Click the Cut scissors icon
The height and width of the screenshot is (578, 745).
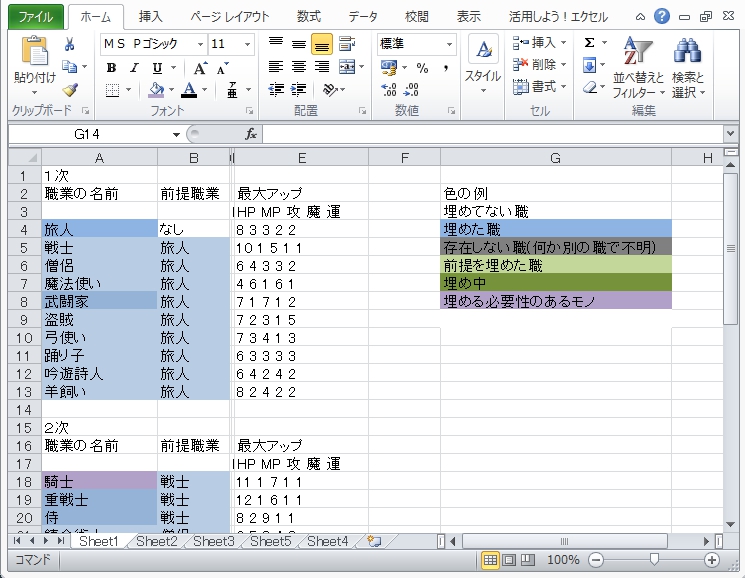click(70, 45)
